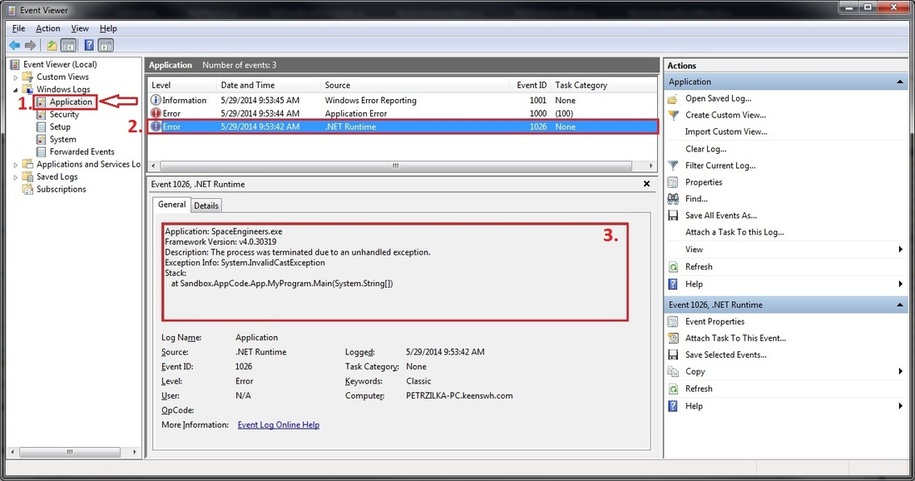Close the event preview pane with X
The image size is (915, 481).
[647, 185]
